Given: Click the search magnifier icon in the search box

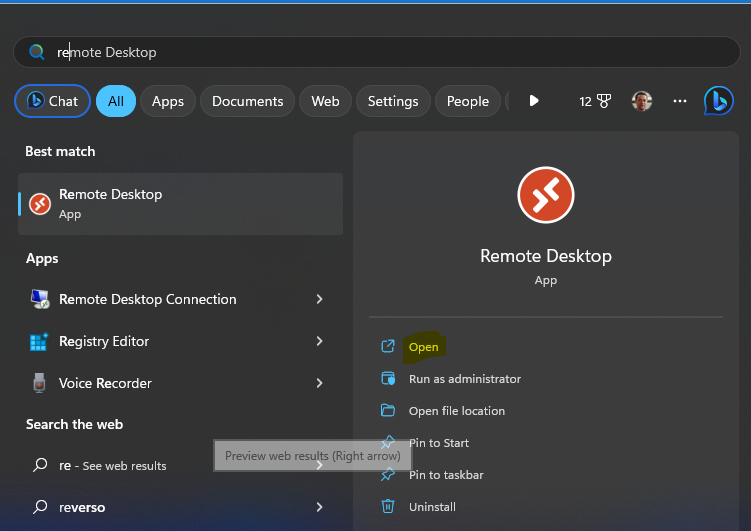Looking at the screenshot, I should 36,52.
